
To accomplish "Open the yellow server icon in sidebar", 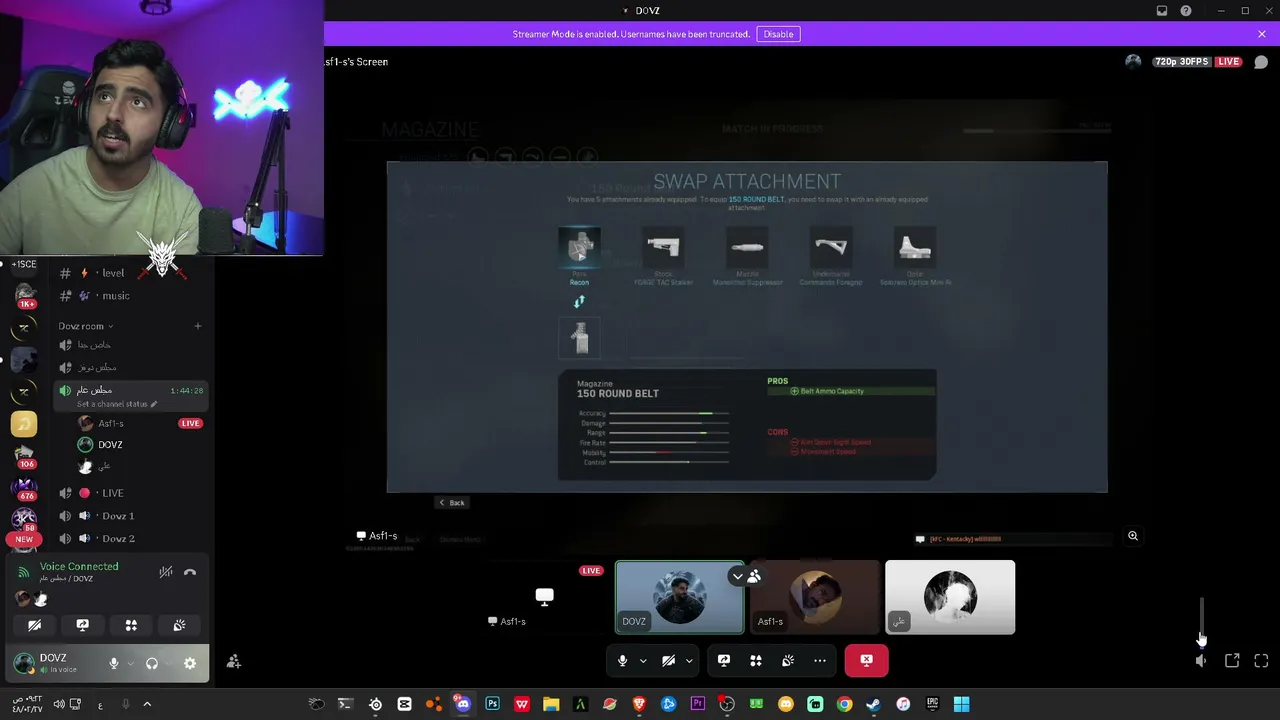I will (24, 425).
